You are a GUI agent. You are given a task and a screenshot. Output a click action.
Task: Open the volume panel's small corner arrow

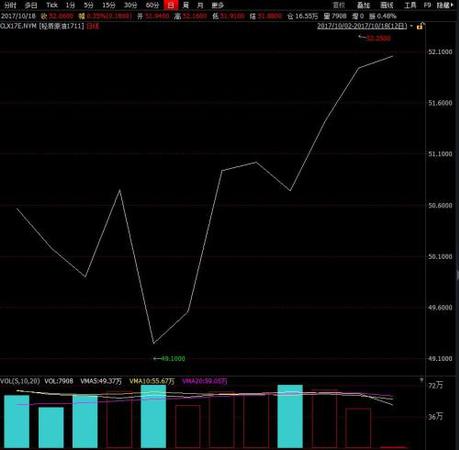point(421,380)
